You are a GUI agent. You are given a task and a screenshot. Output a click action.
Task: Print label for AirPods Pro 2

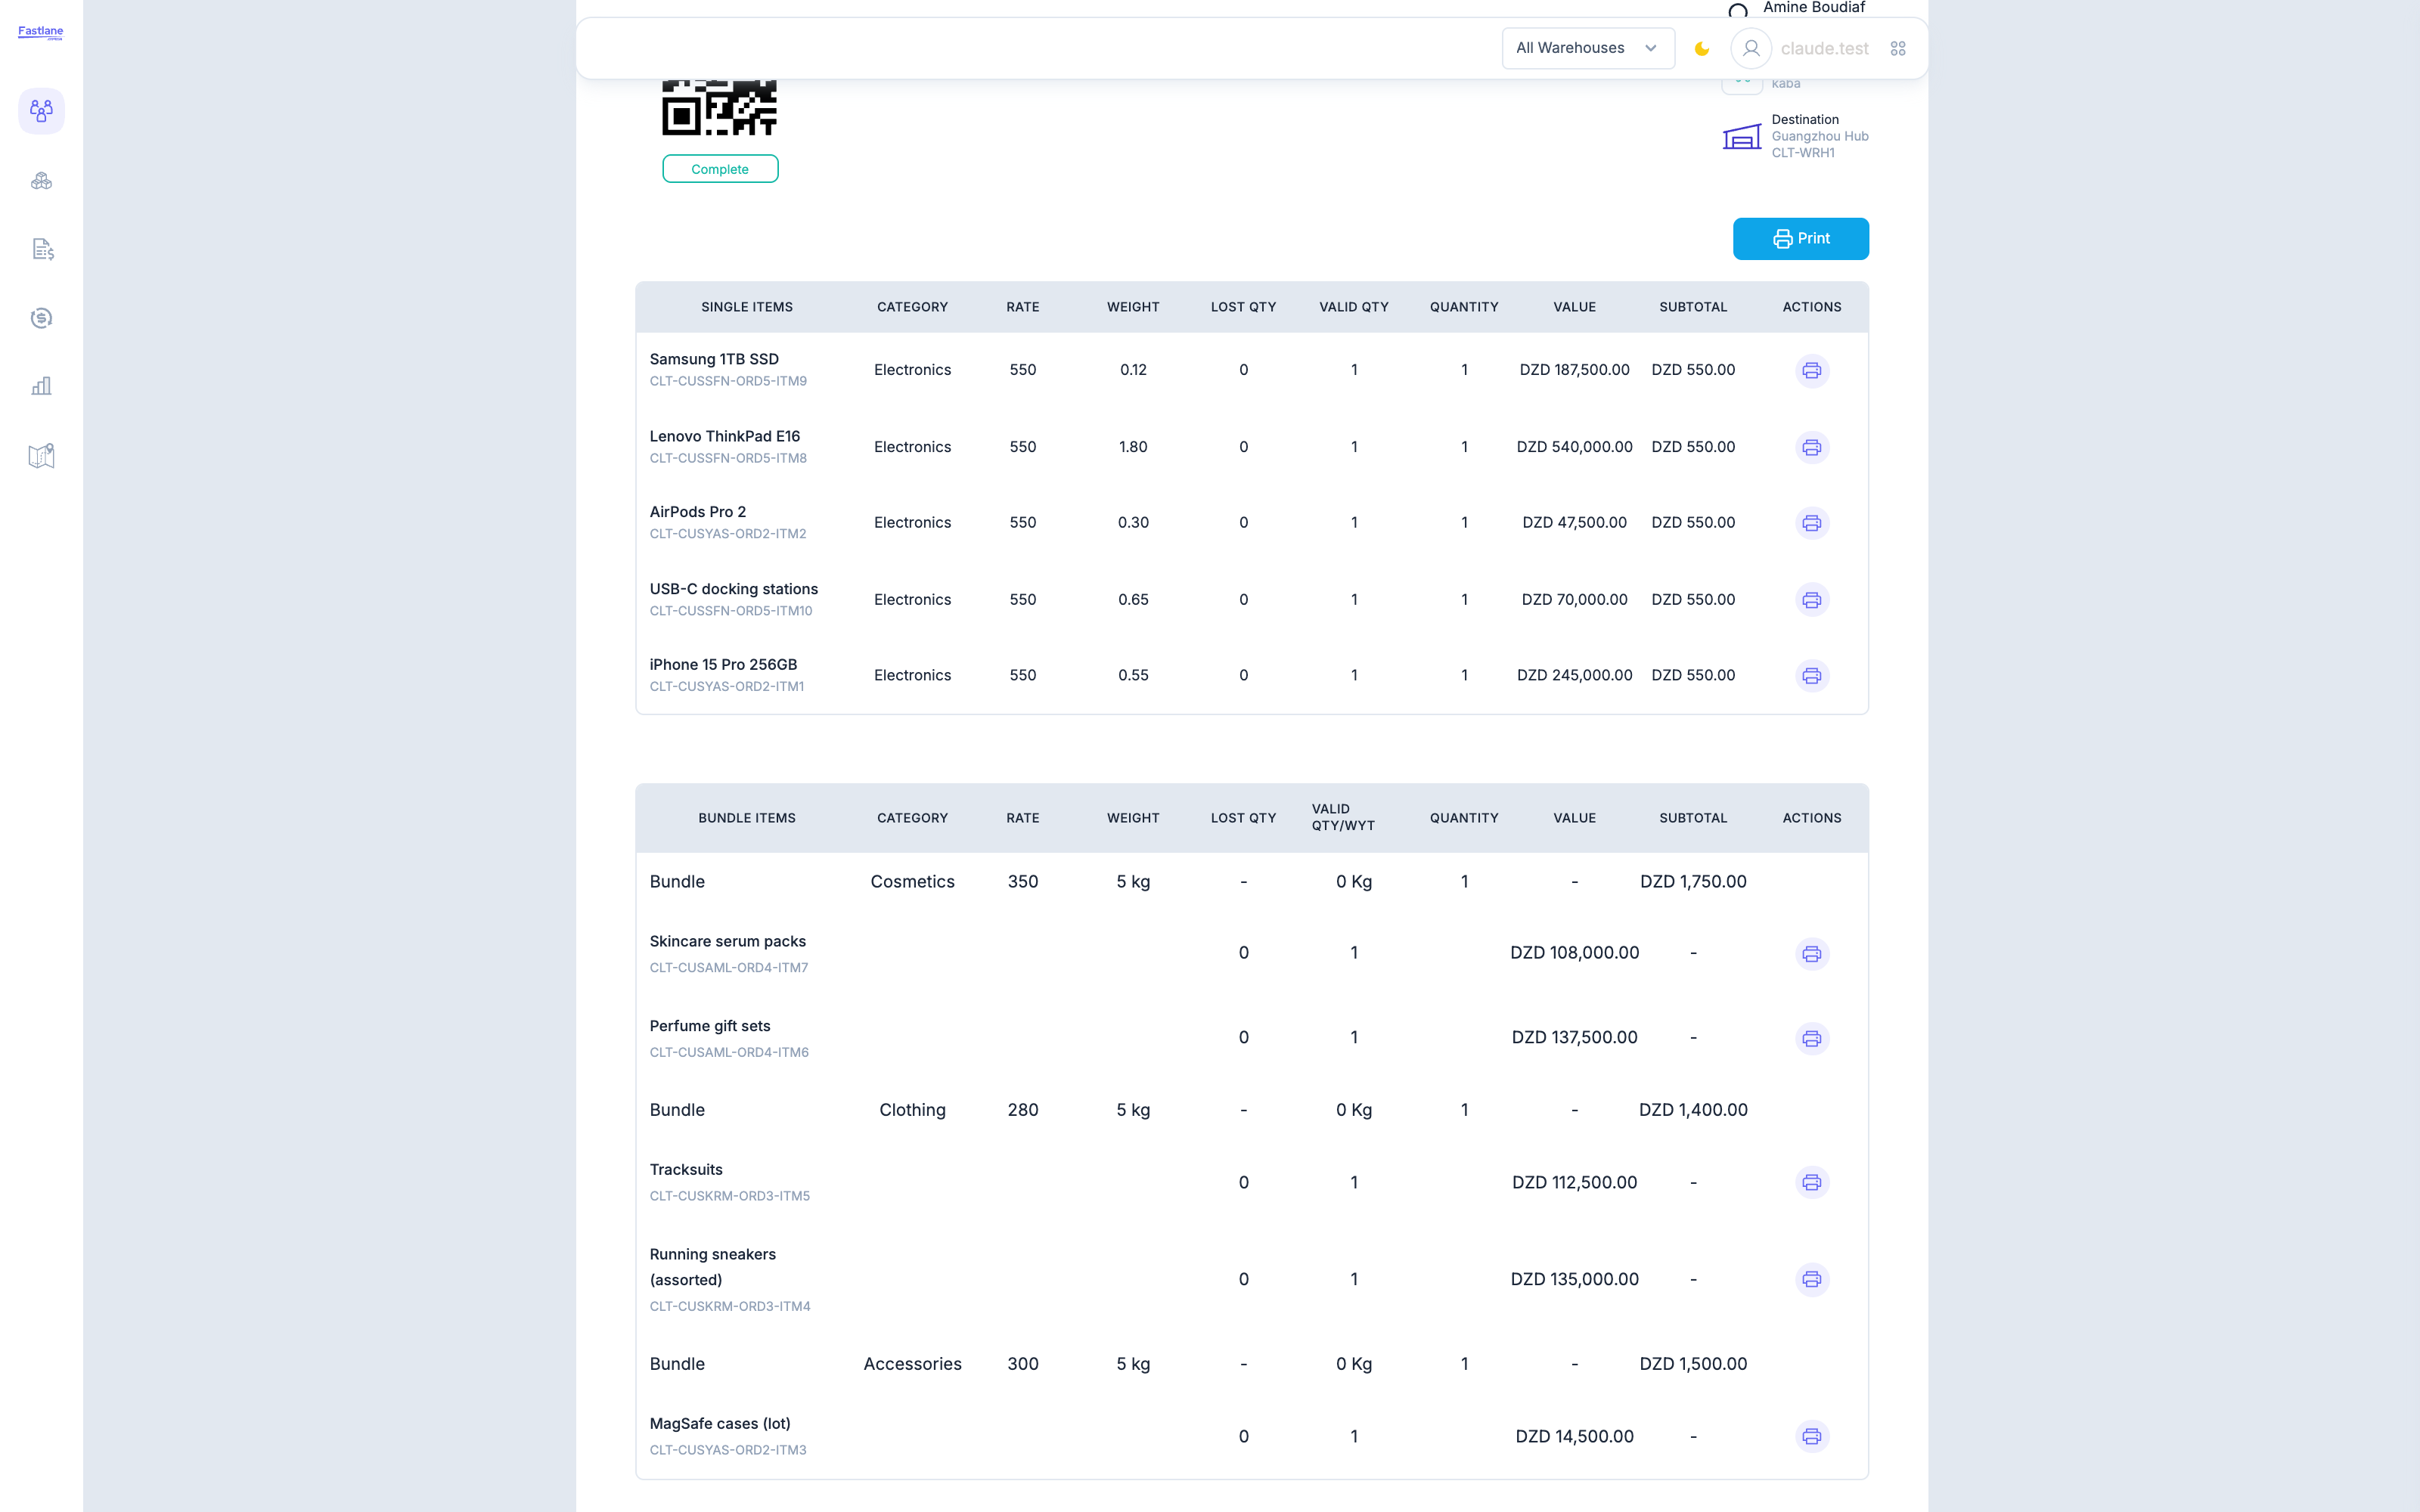click(x=1811, y=523)
